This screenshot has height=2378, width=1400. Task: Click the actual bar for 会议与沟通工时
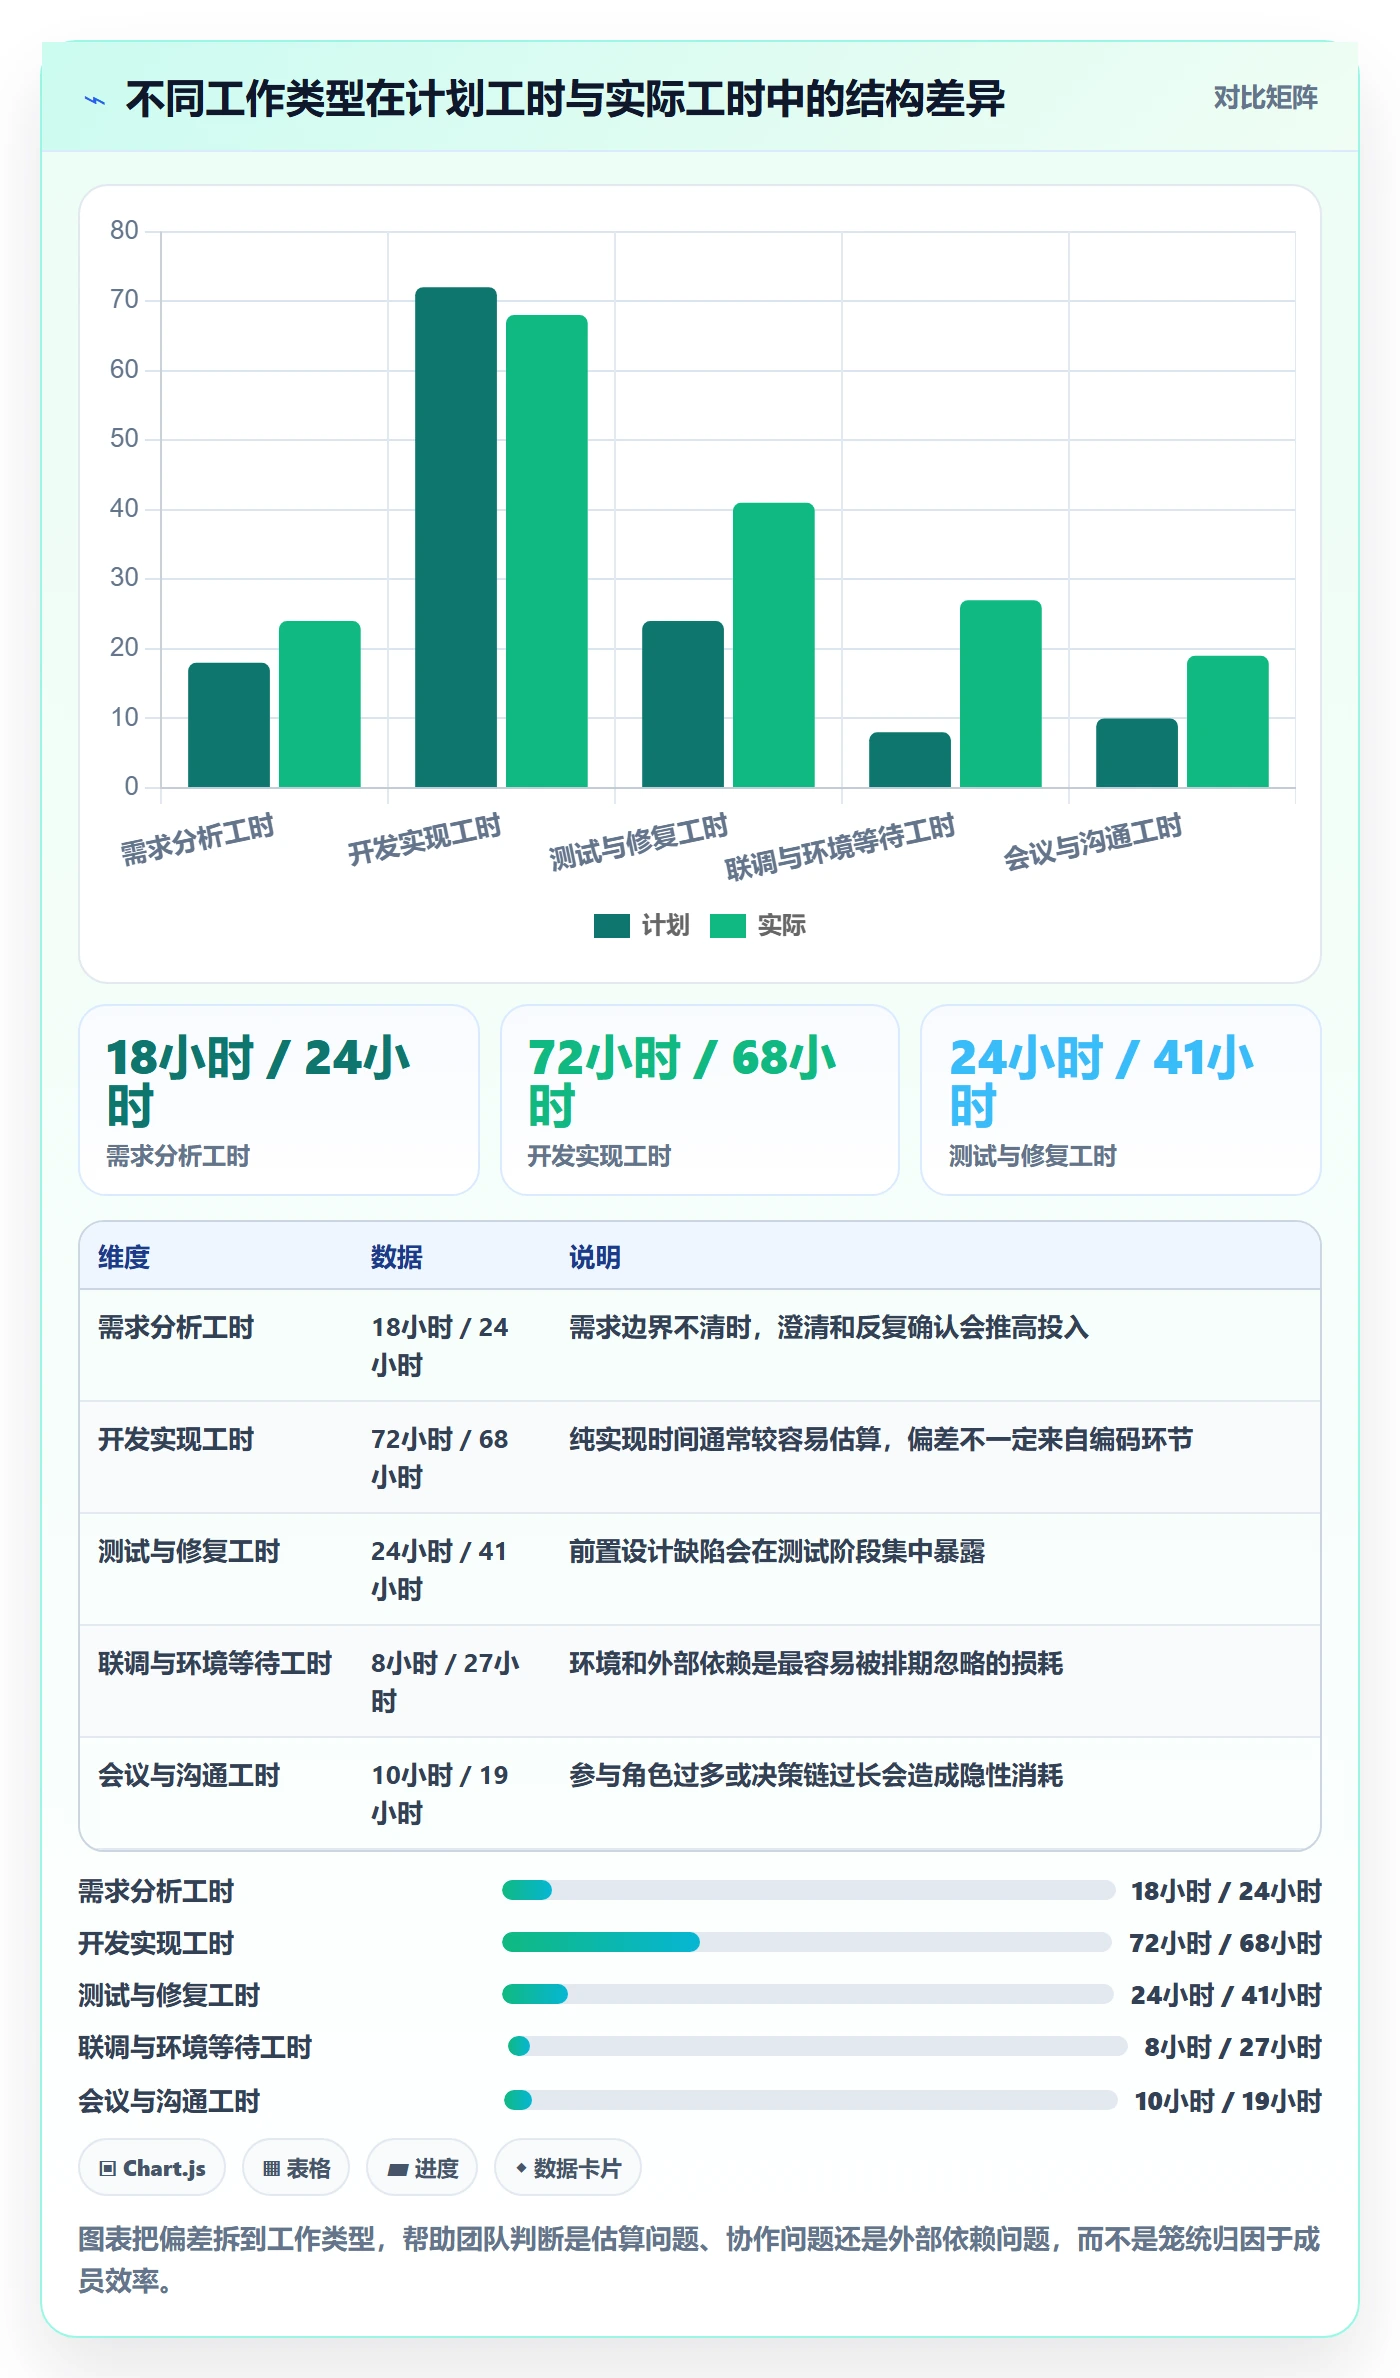point(1227,721)
